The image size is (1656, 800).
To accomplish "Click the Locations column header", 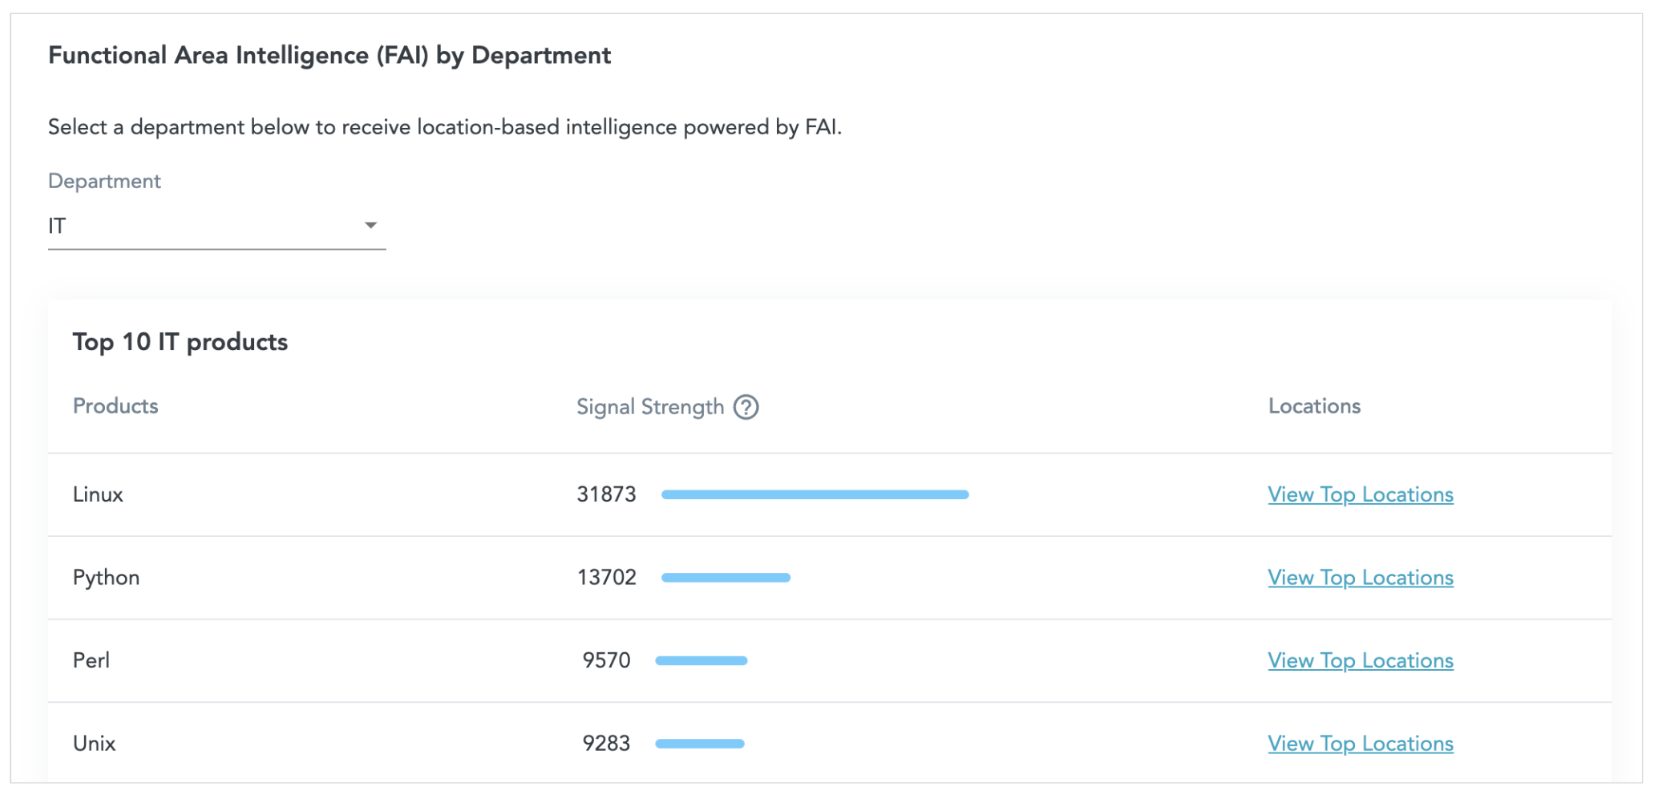I will (1313, 406).
